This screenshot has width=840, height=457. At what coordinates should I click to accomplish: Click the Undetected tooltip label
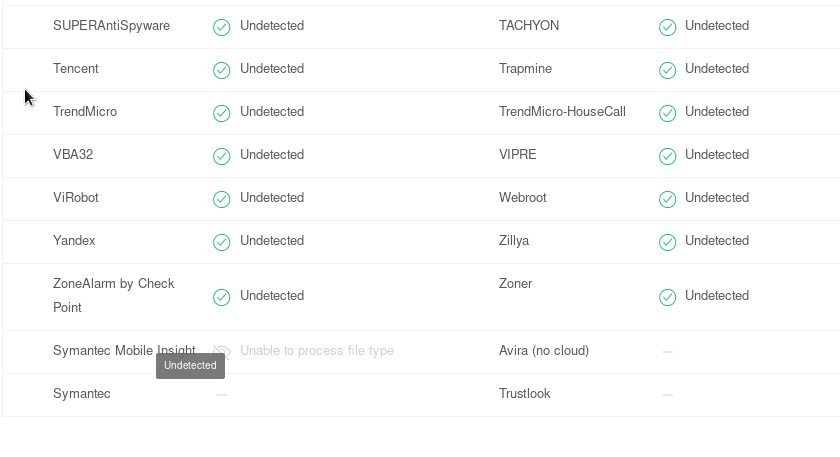(190, 365)
